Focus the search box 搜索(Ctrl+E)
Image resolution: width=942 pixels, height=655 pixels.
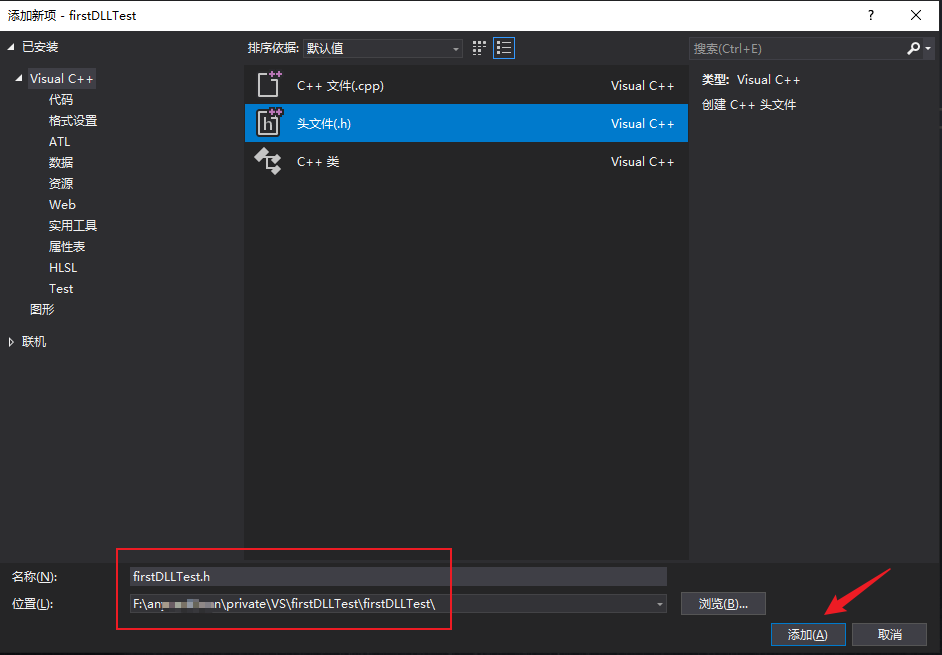click(x=798, y=49)
